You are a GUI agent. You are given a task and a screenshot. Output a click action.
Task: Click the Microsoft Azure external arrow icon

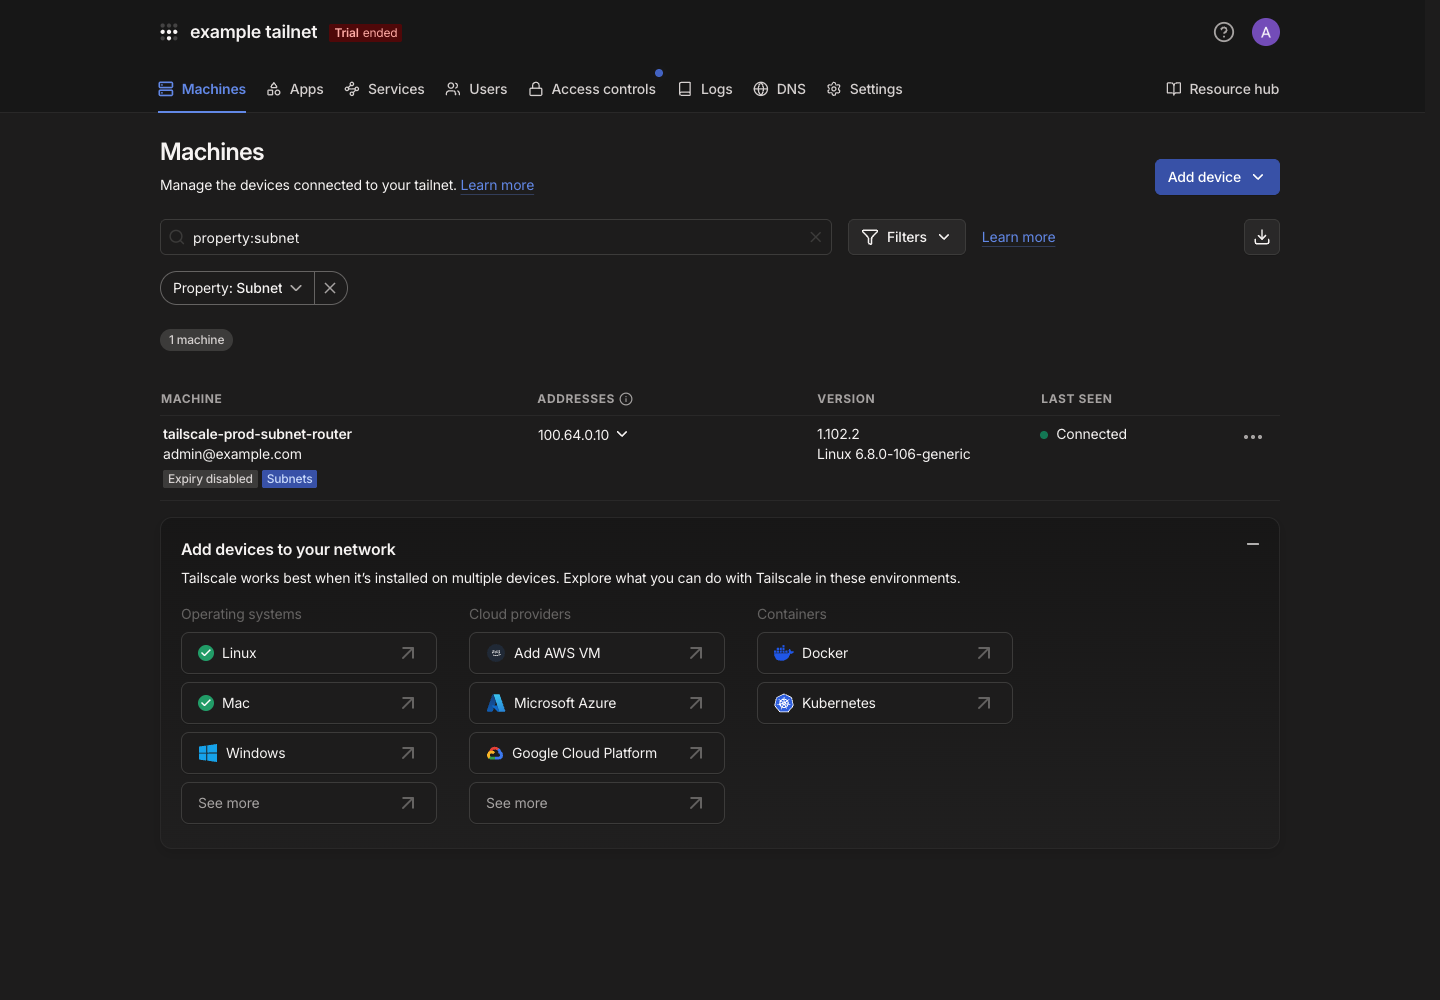tap(696, 703)
